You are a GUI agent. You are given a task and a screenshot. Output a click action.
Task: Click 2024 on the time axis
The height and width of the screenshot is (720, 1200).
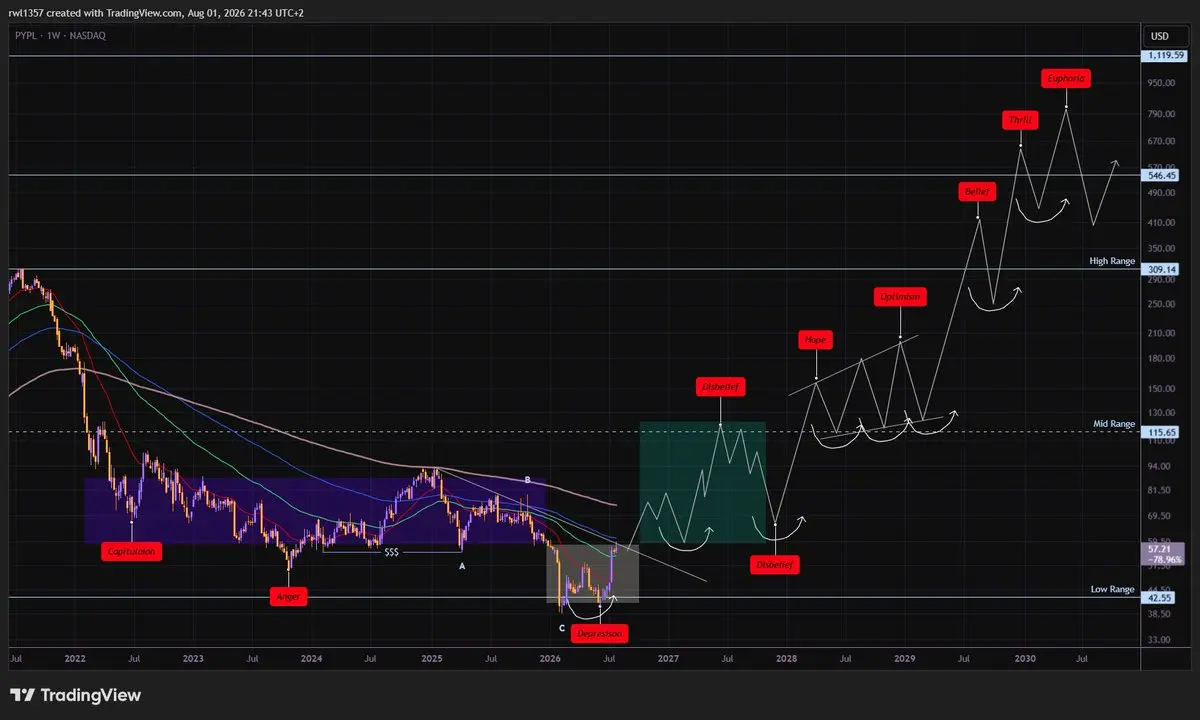point(311,660)
